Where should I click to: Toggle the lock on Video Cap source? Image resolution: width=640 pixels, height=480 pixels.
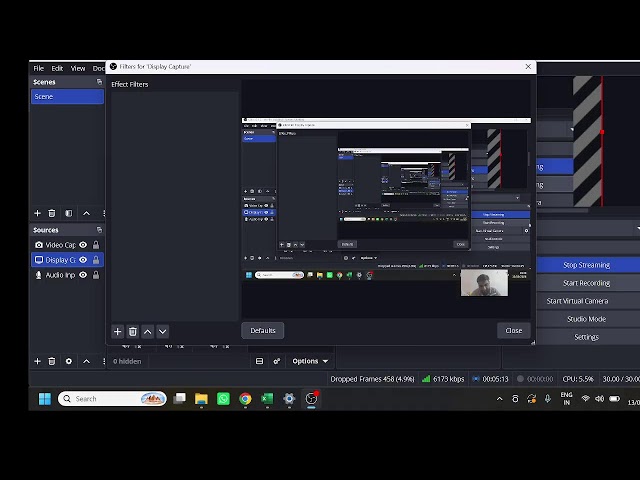point(96,245)
